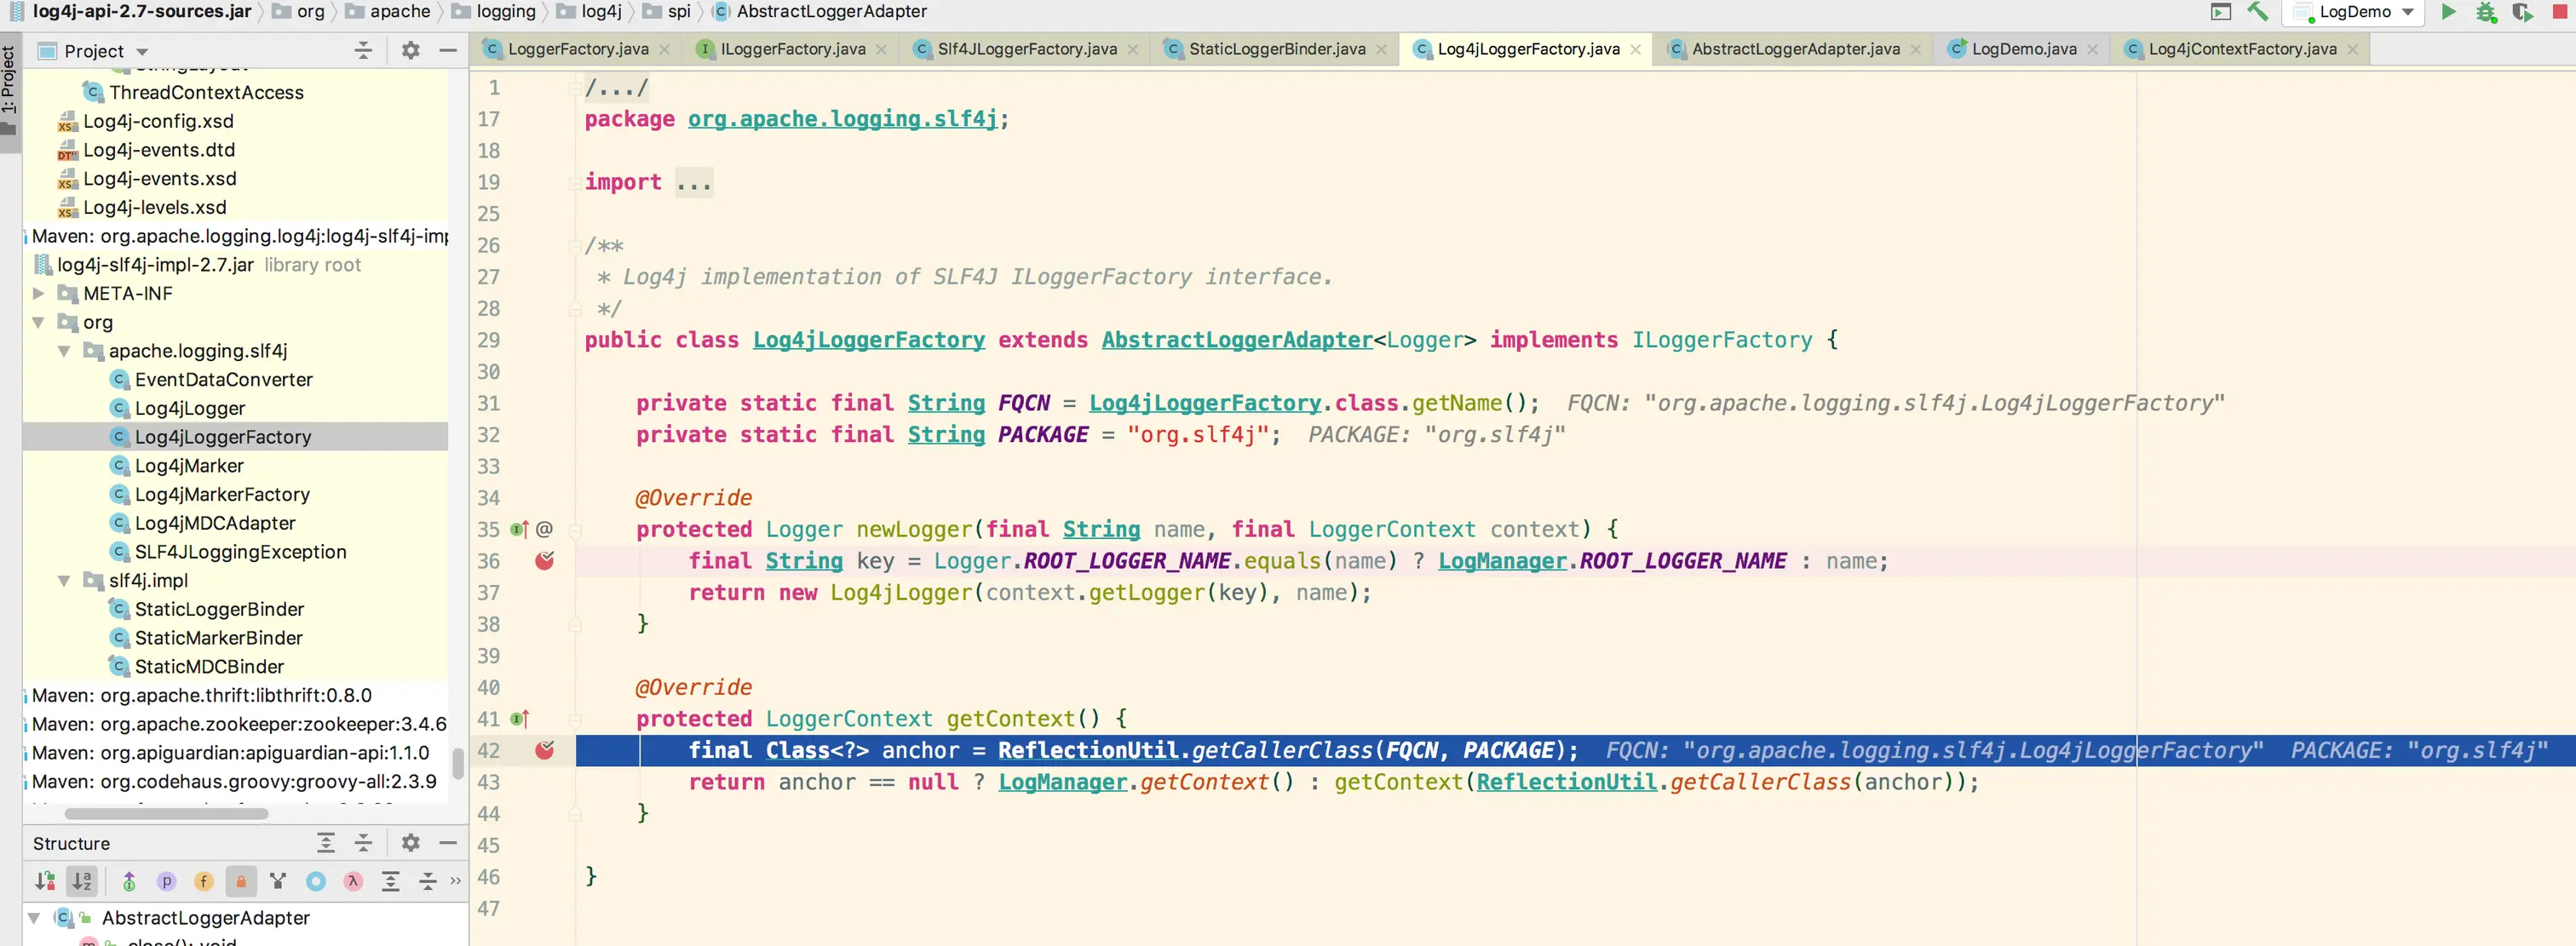This screenshot has height=946, width=2576.
Task: Collapse the slf4j.impl package
Action: coord(64,580)
